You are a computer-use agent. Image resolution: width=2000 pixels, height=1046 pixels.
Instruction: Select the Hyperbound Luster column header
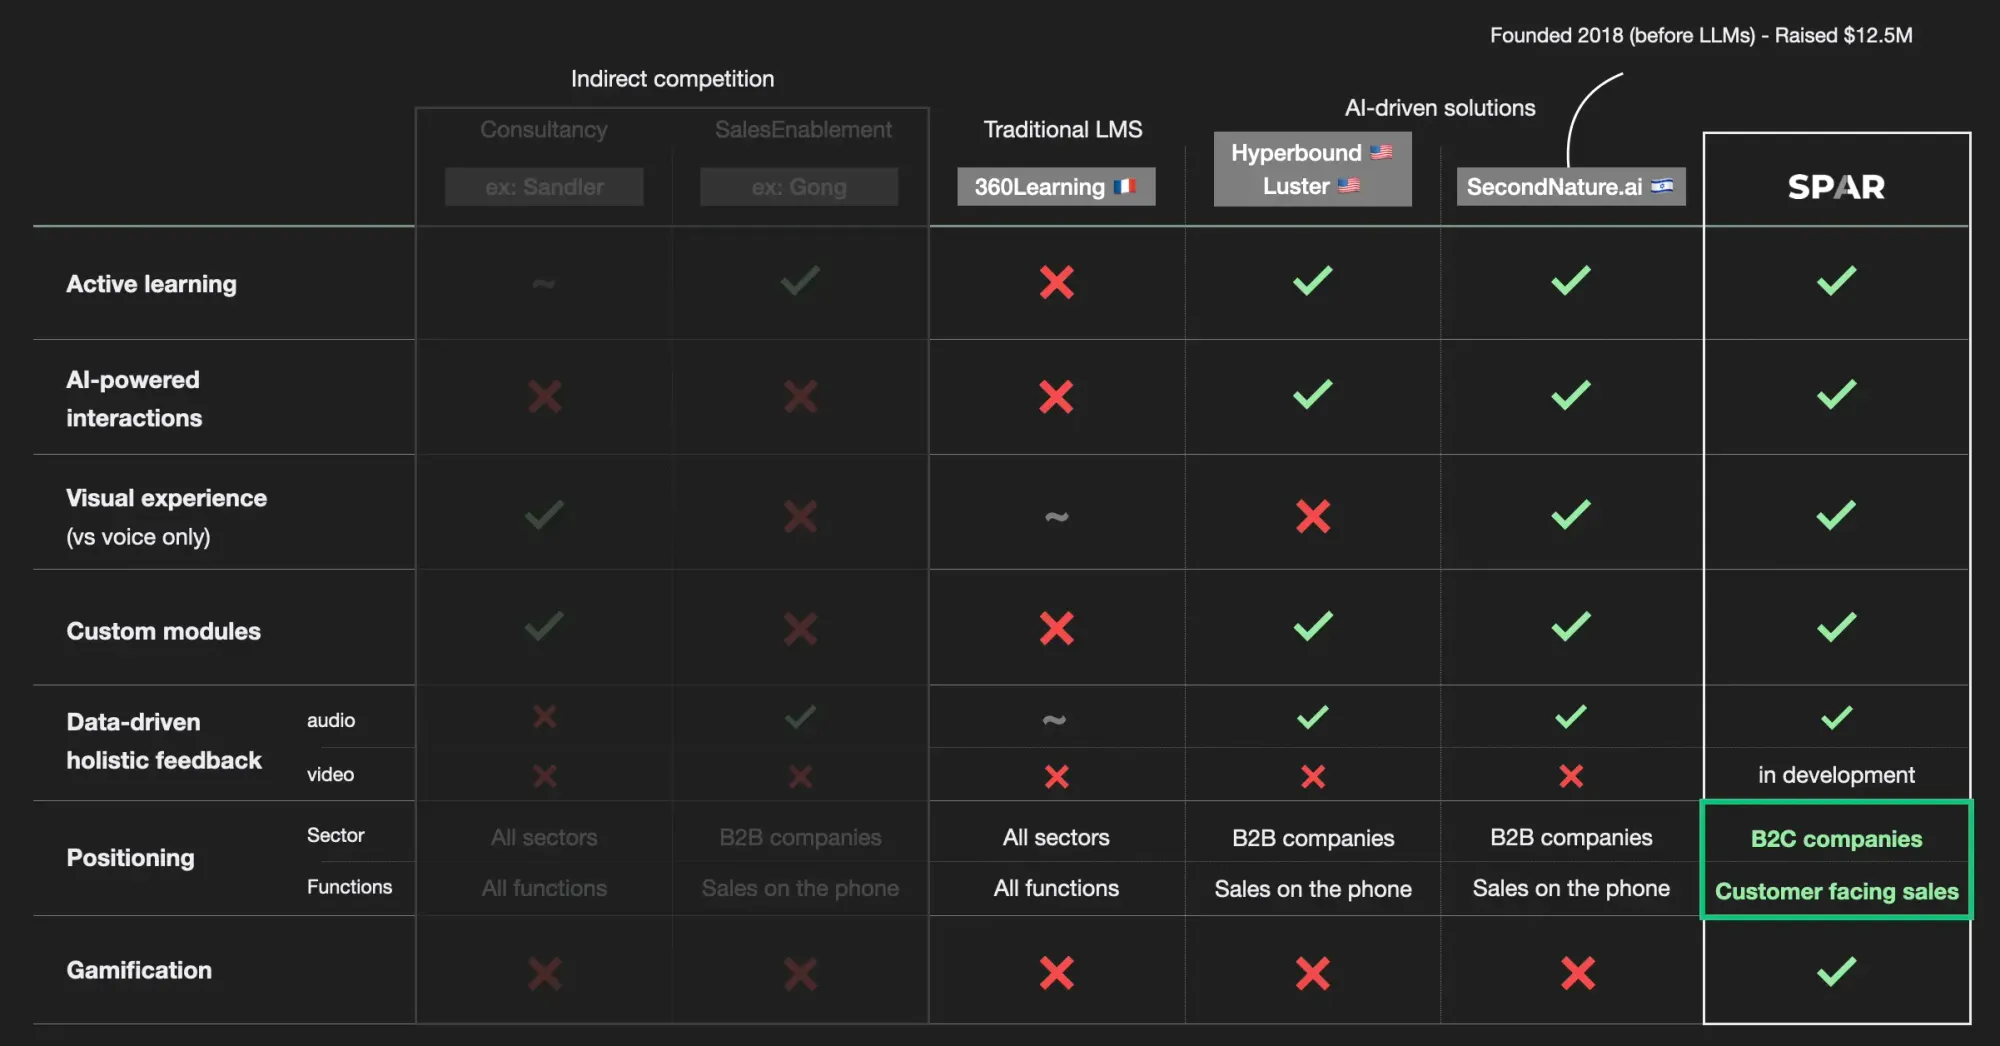click(1311, 169)
